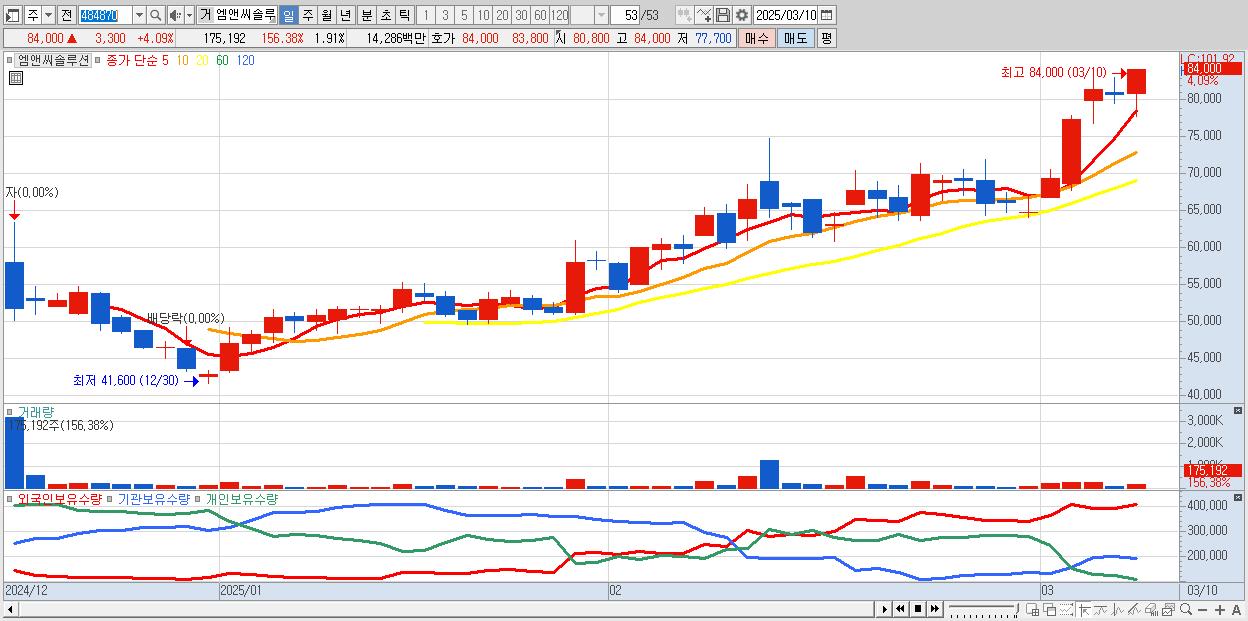
Task: Choose interval 5 button
Action: (463, 15)
